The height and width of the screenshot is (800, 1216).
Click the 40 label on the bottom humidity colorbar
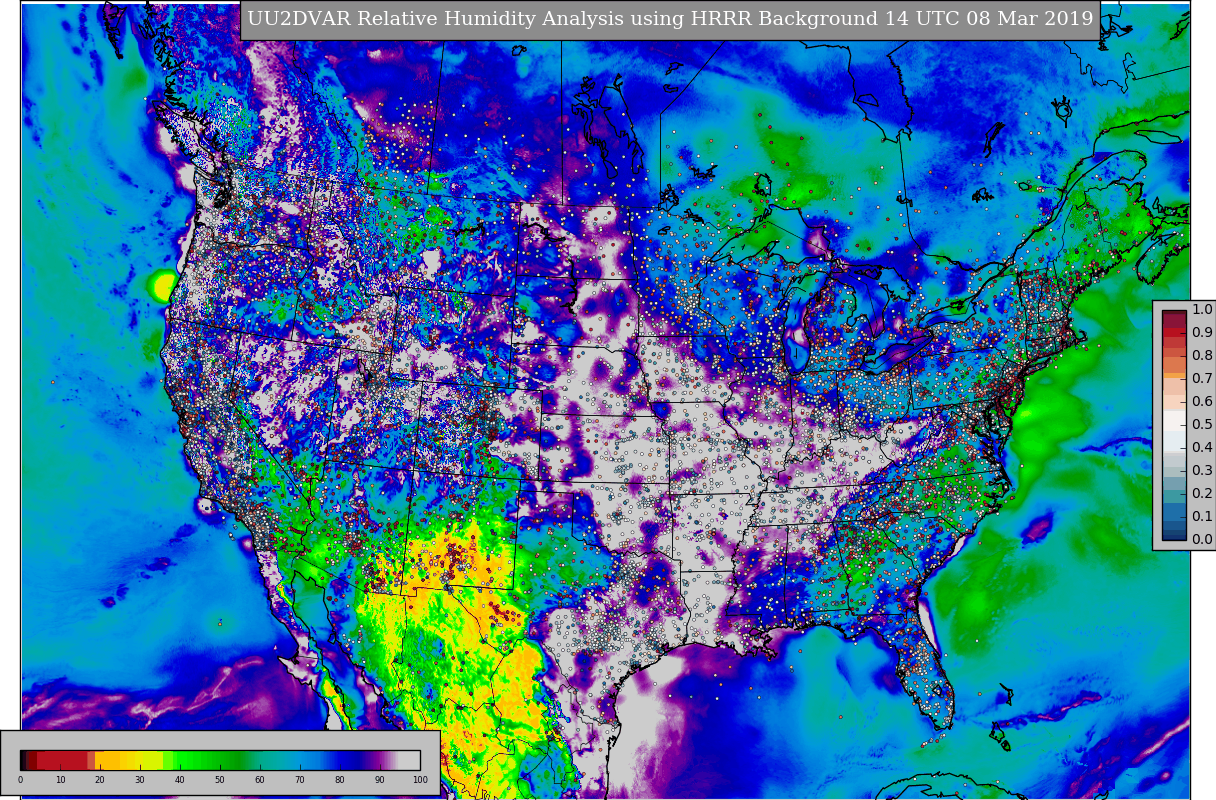click(x=180, y=779)
